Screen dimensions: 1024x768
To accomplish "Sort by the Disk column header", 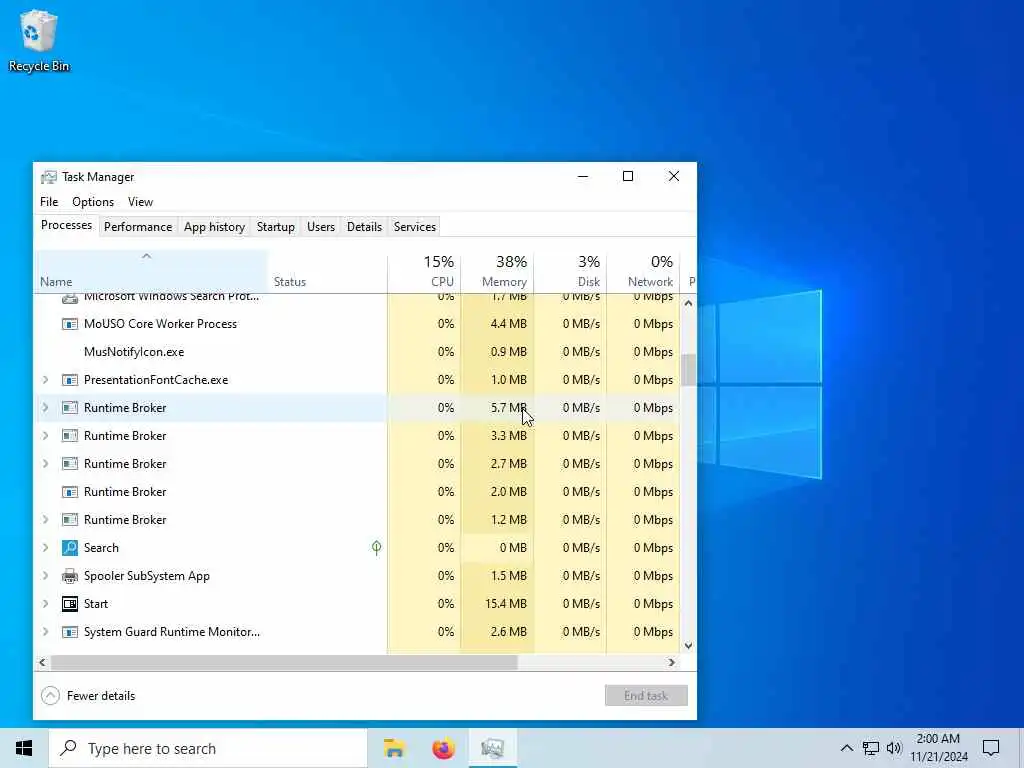I will click(x=570, y=272).
